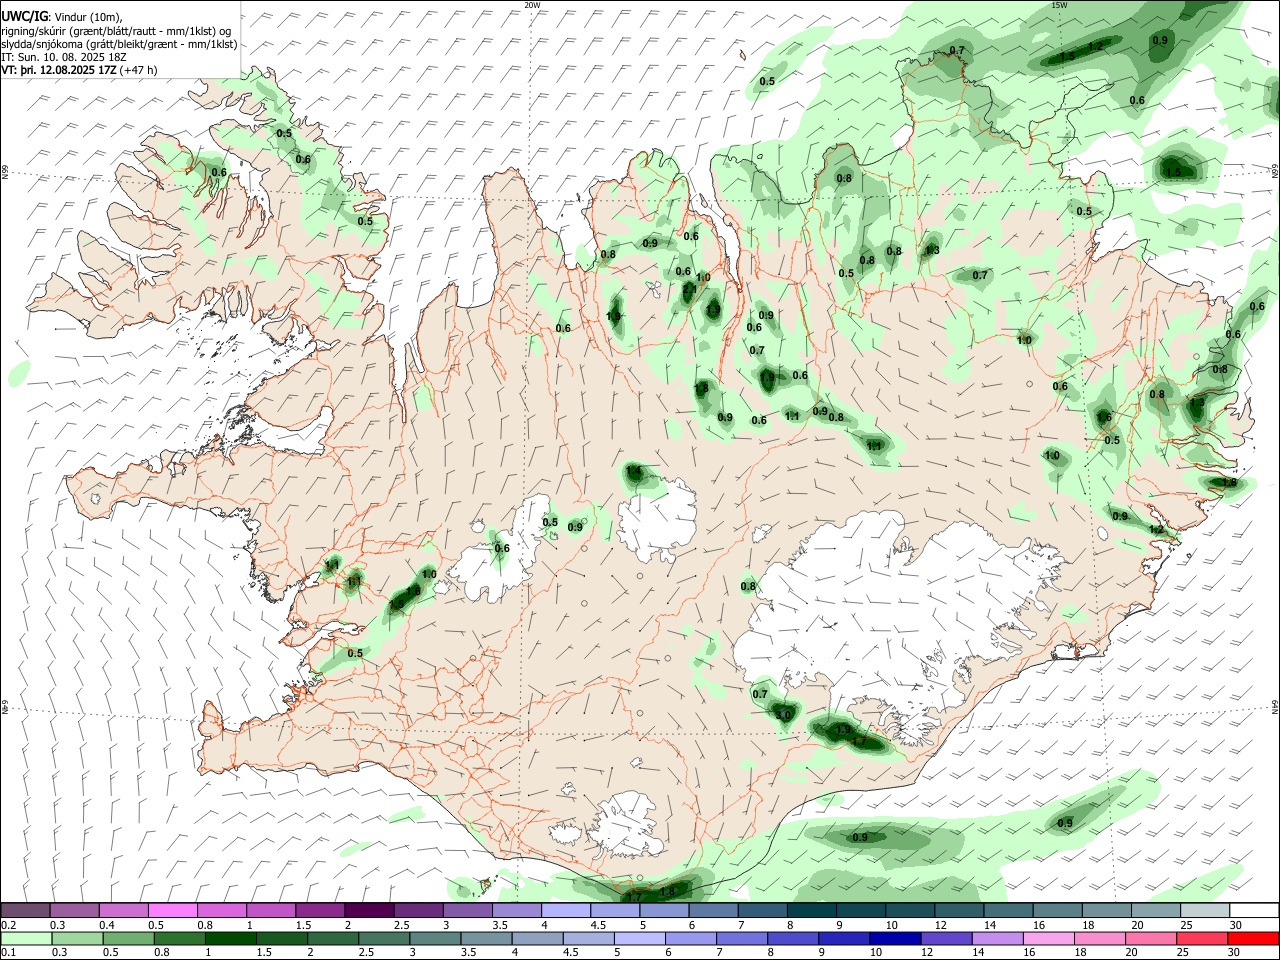Pick the dark teal 8 mm snow swatch
Screen dimensions: 1280x960
(x=812, y=910)
